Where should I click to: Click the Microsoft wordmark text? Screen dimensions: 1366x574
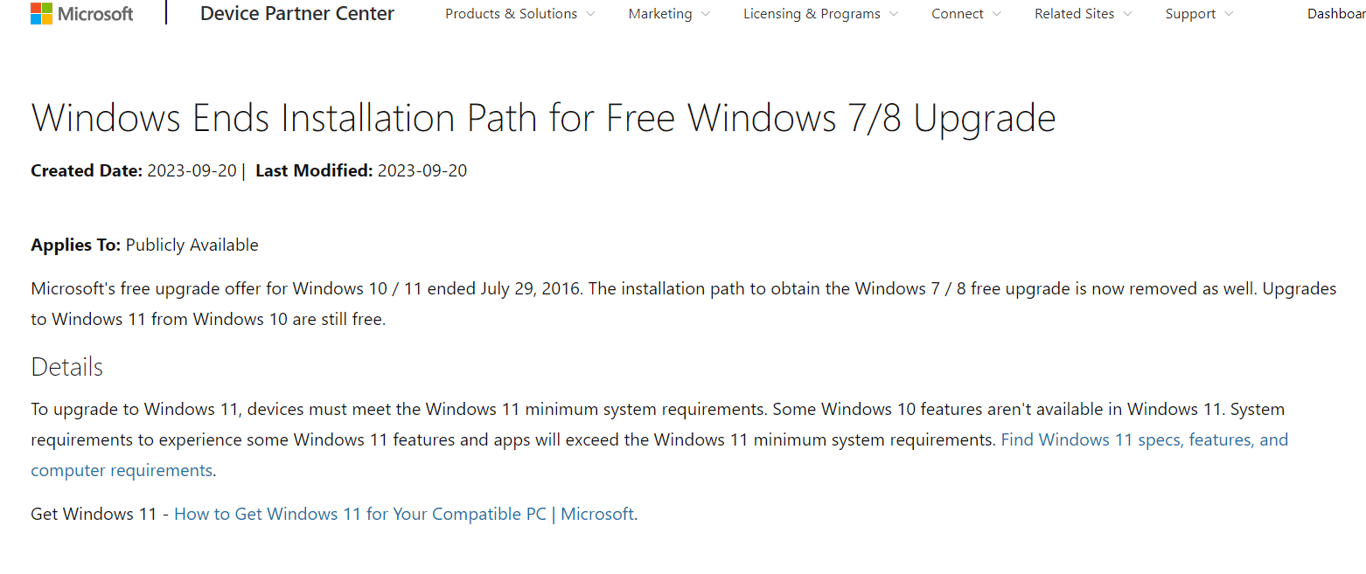click(95, 14)
